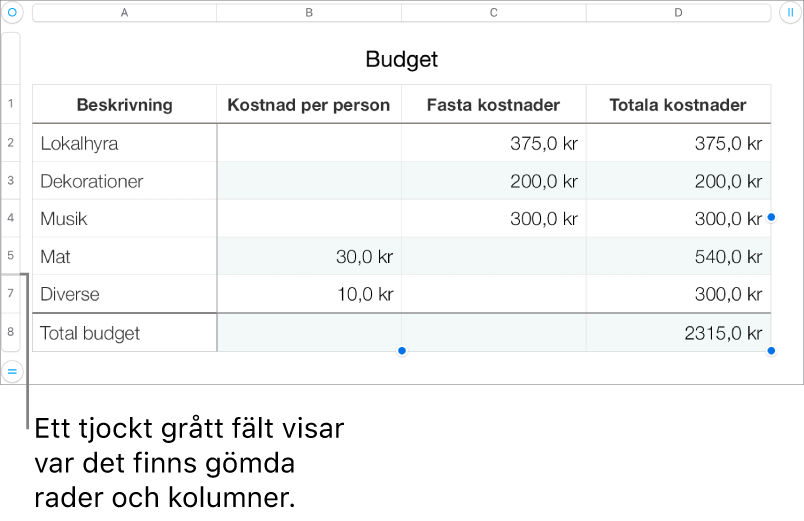This screenshot has width=804, height=521.
Task: Click the Fasta kostnader header cell
Action: point(494,104)
